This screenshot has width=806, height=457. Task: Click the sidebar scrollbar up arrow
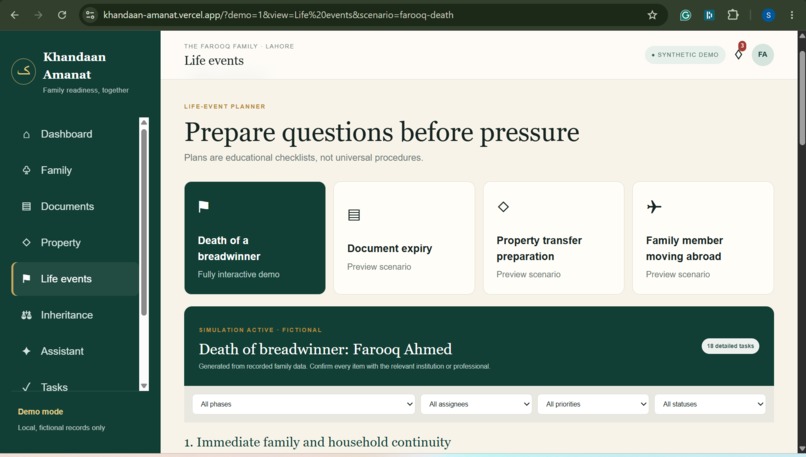144,122
